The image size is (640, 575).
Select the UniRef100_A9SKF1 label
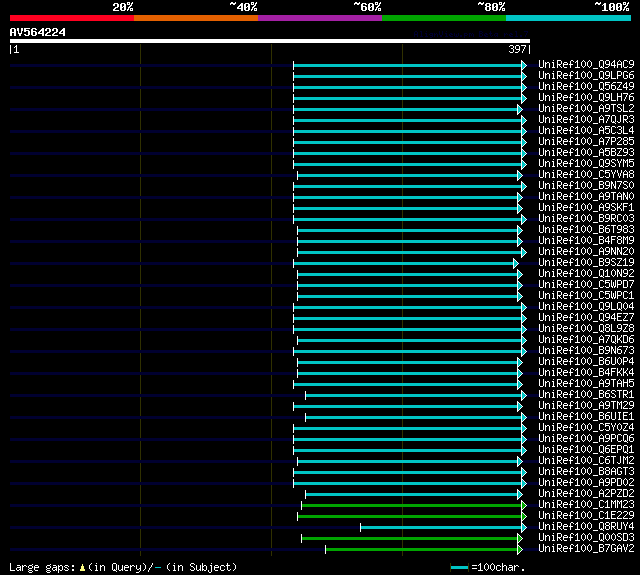(586, 208)
